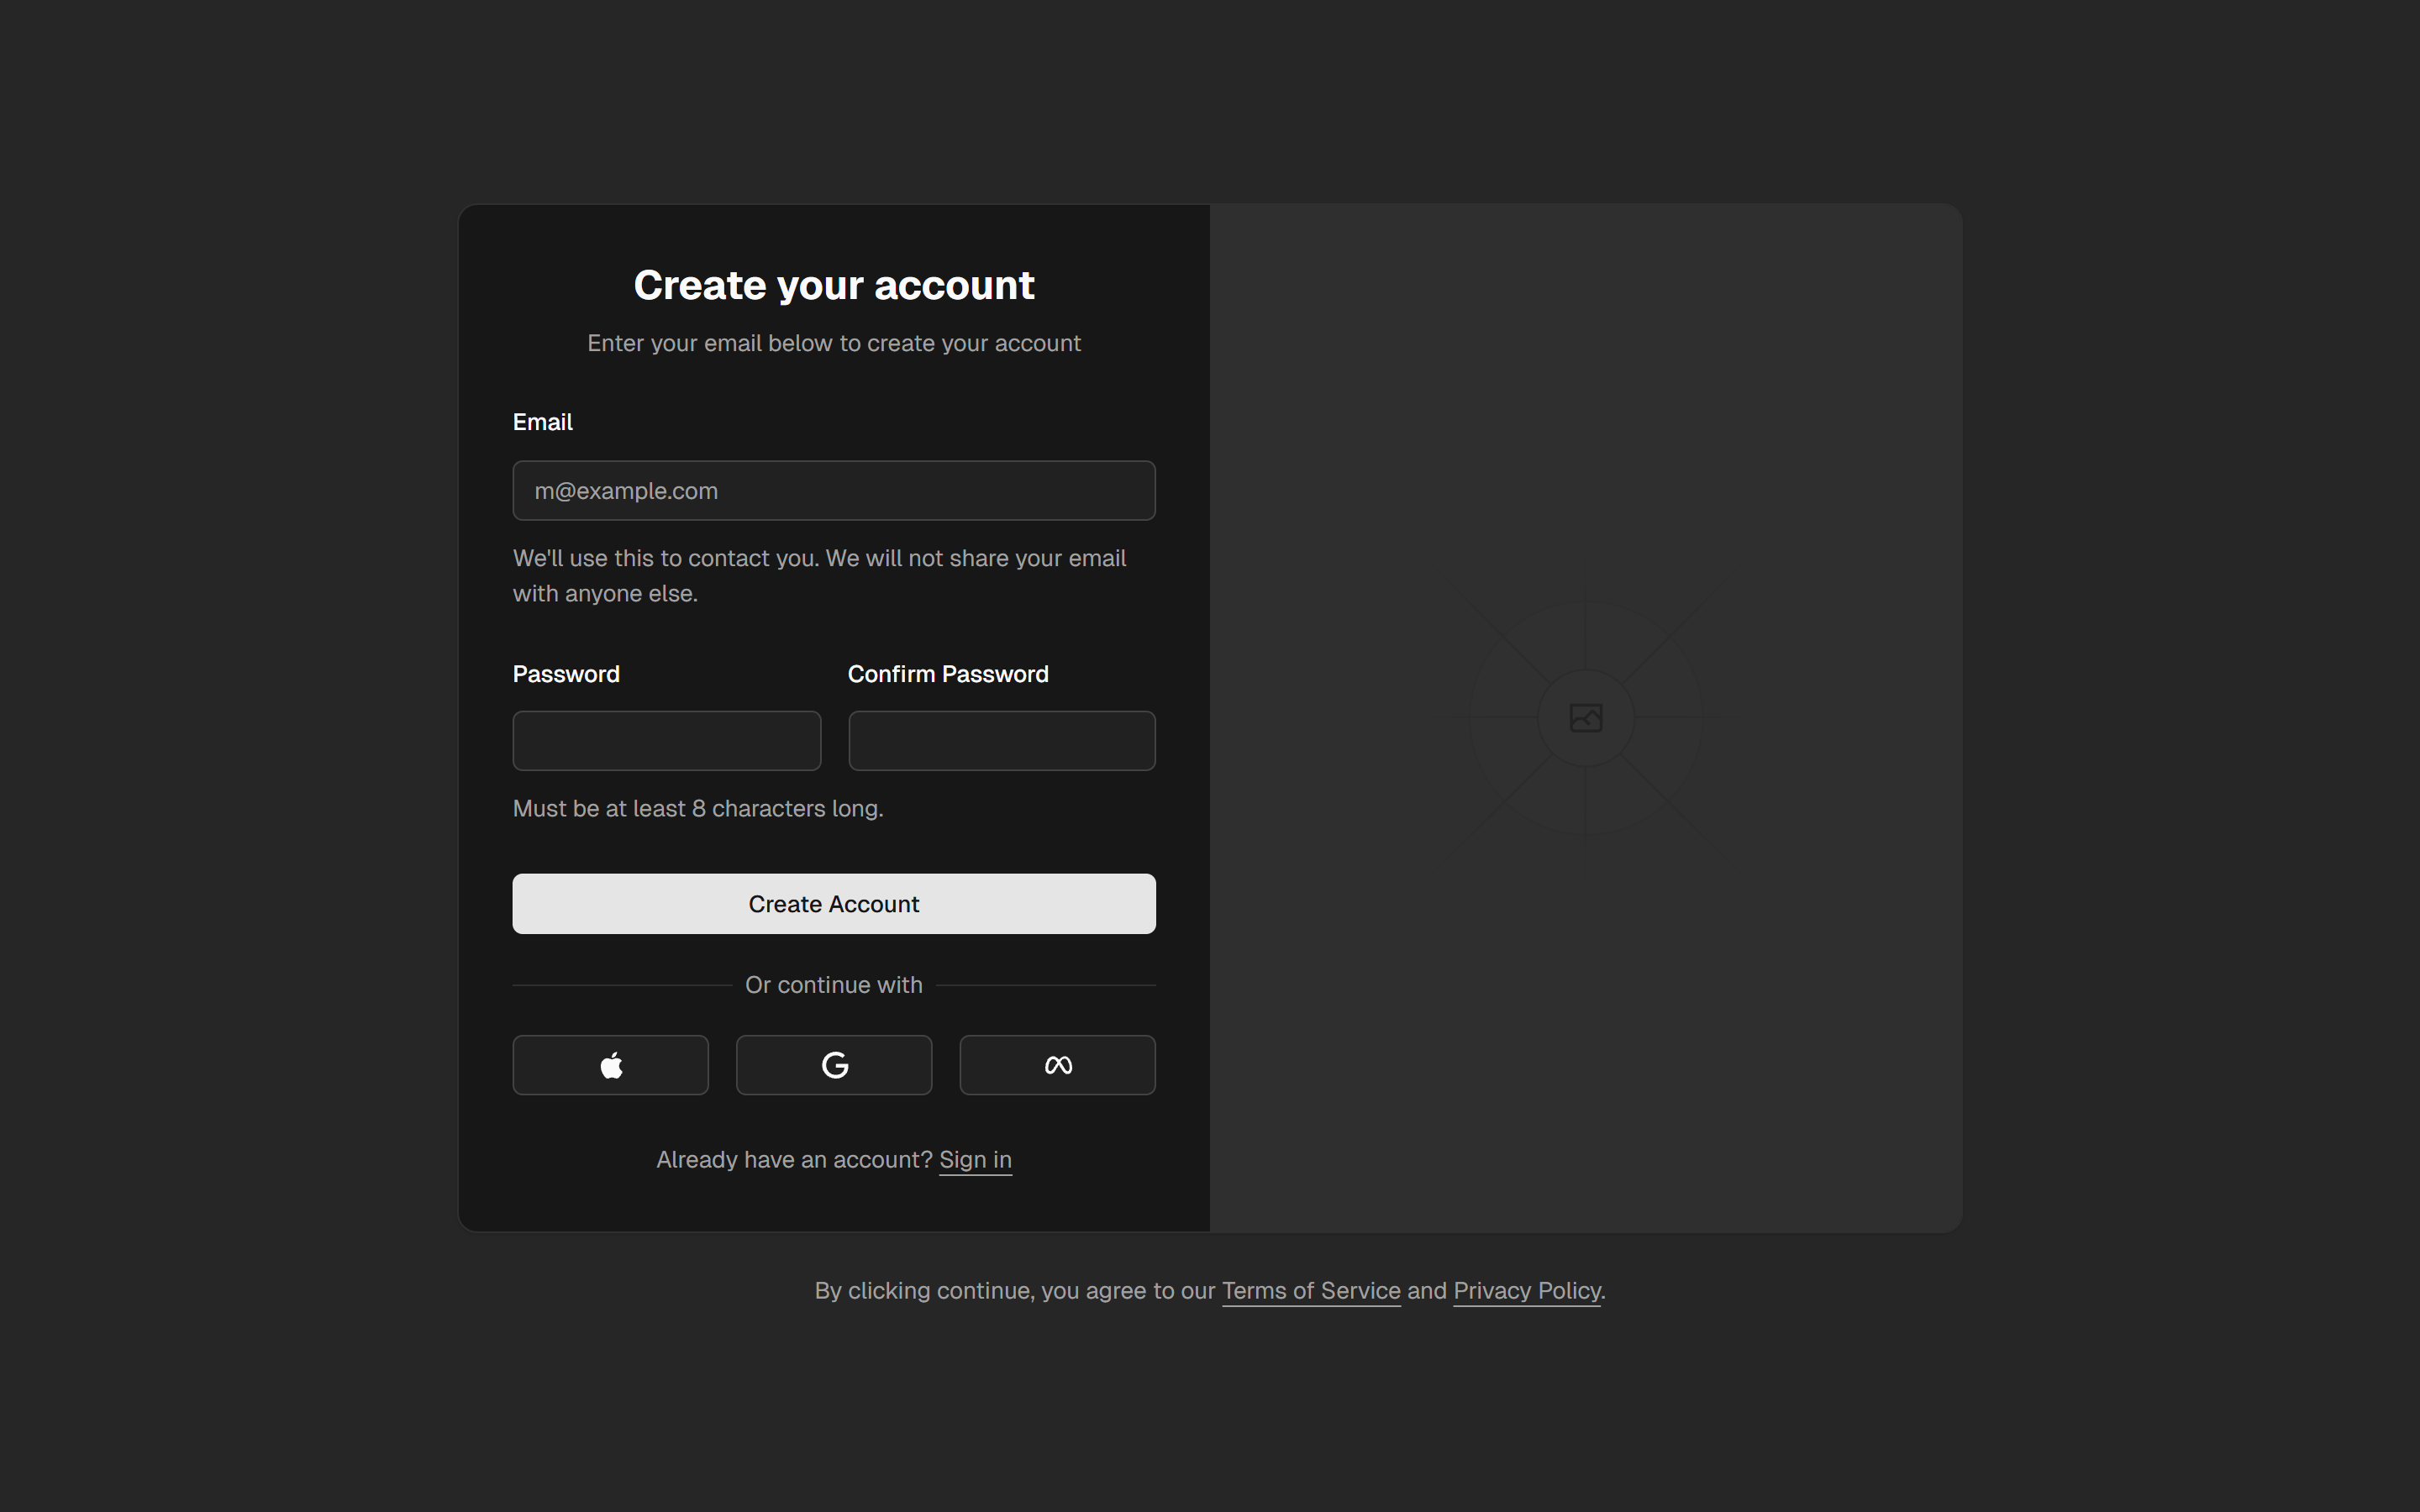Click the Create your account heading
2420x1512 pixels.
click(834, 285)
